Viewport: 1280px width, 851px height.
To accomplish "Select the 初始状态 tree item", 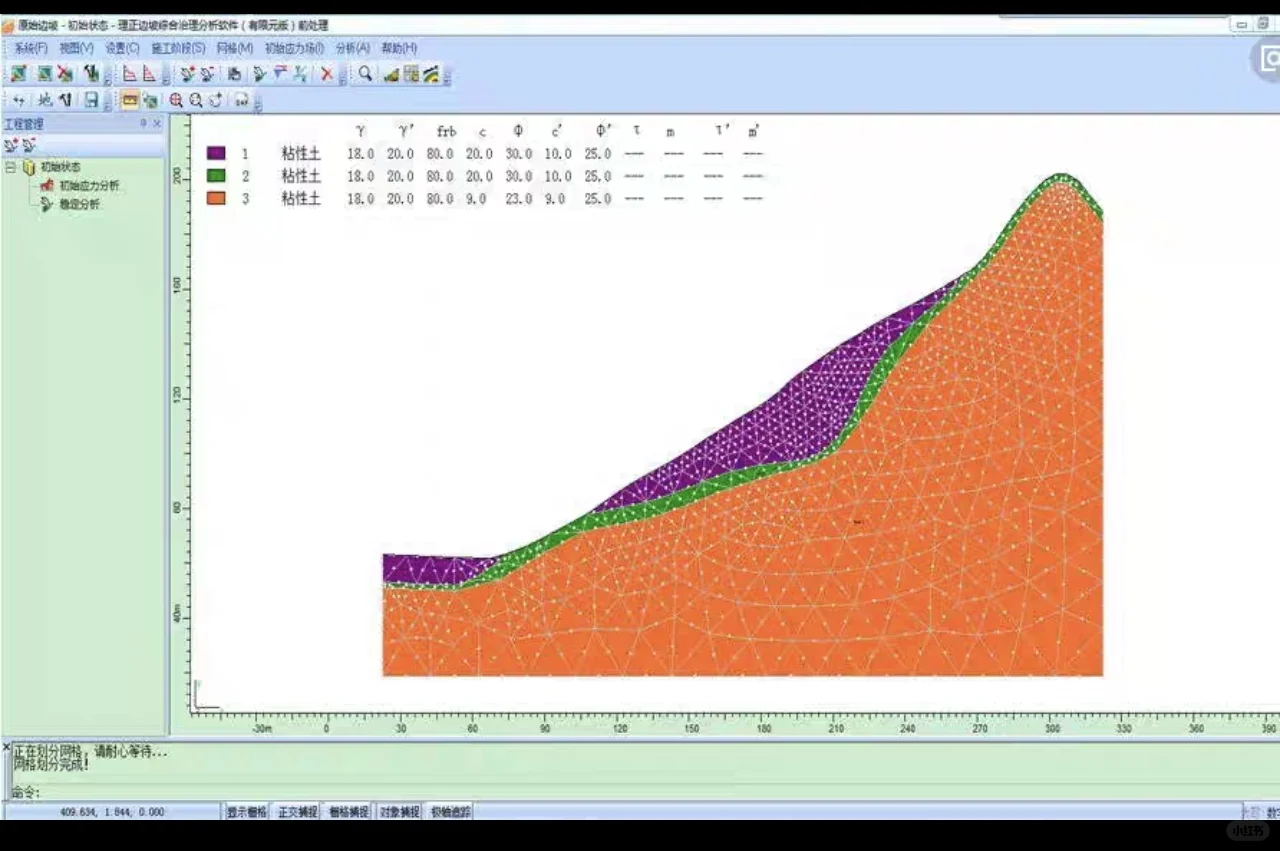I will (x=60, y=167).
